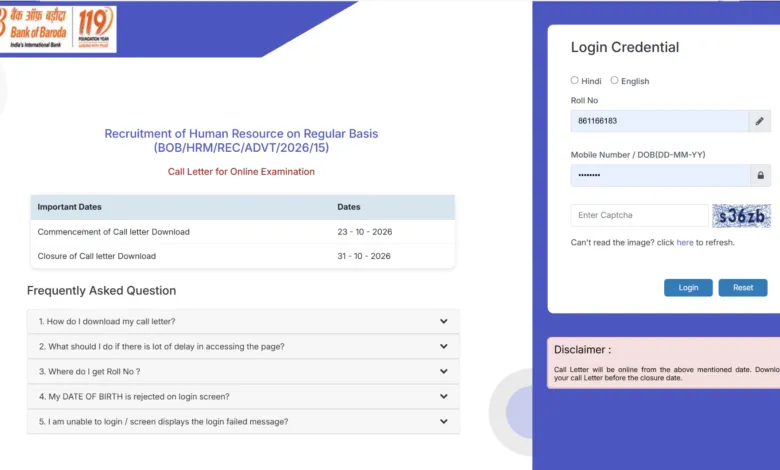Click the Reset button
The image size is (780, 470).
click(x=743, y=287)
